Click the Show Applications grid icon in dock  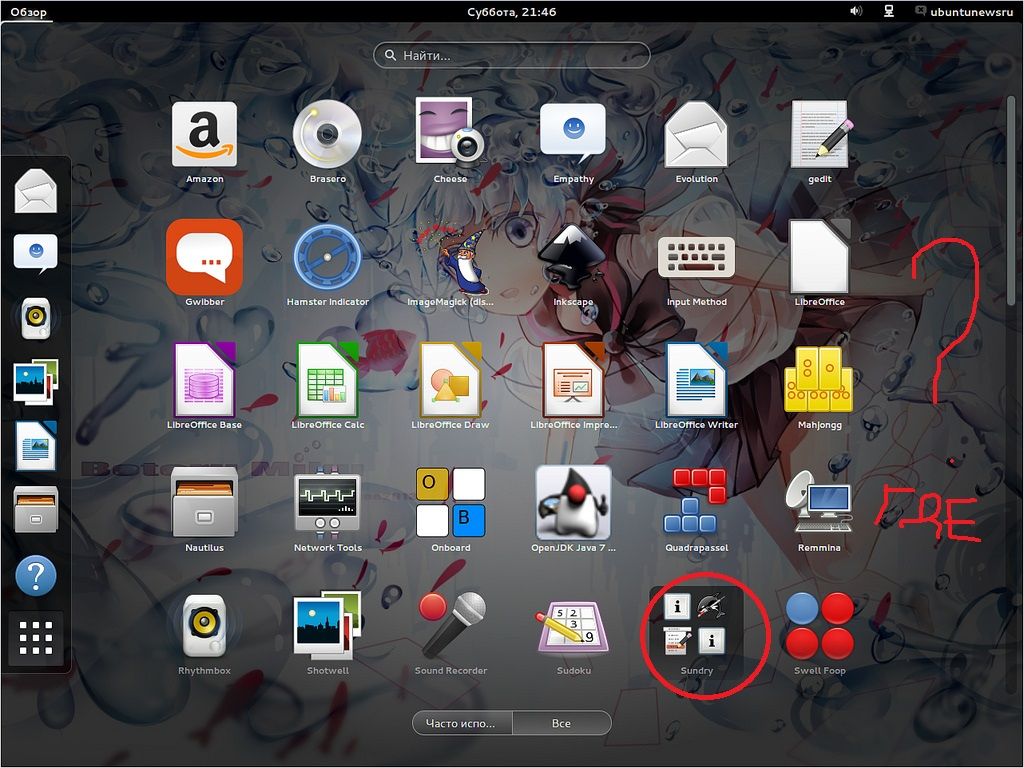click(36, 638)
